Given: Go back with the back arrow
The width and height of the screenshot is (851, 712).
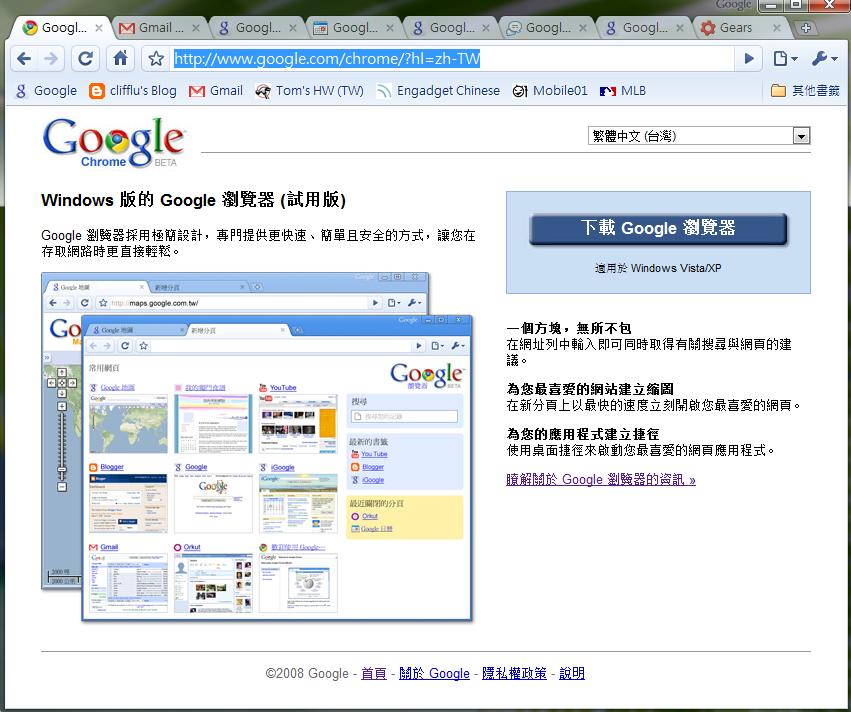Looking at the screenshot, I should click(x=24, y=59).
